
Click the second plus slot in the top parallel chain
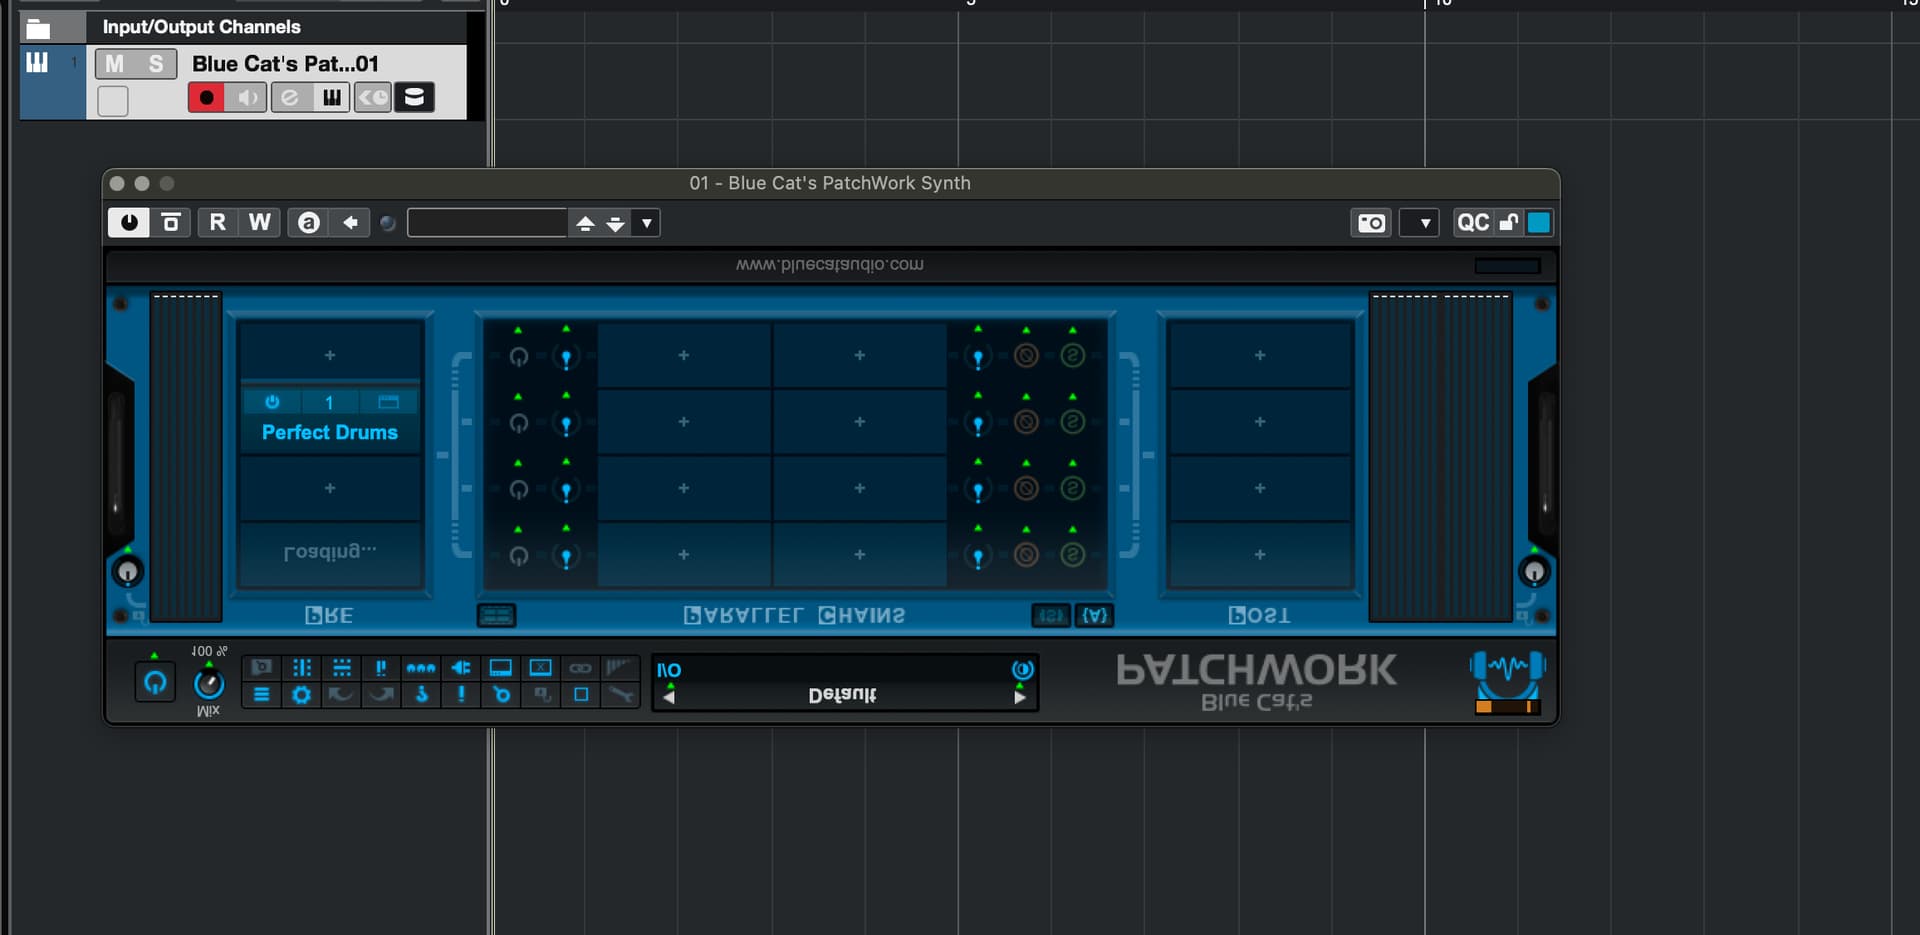coord(860,355)
